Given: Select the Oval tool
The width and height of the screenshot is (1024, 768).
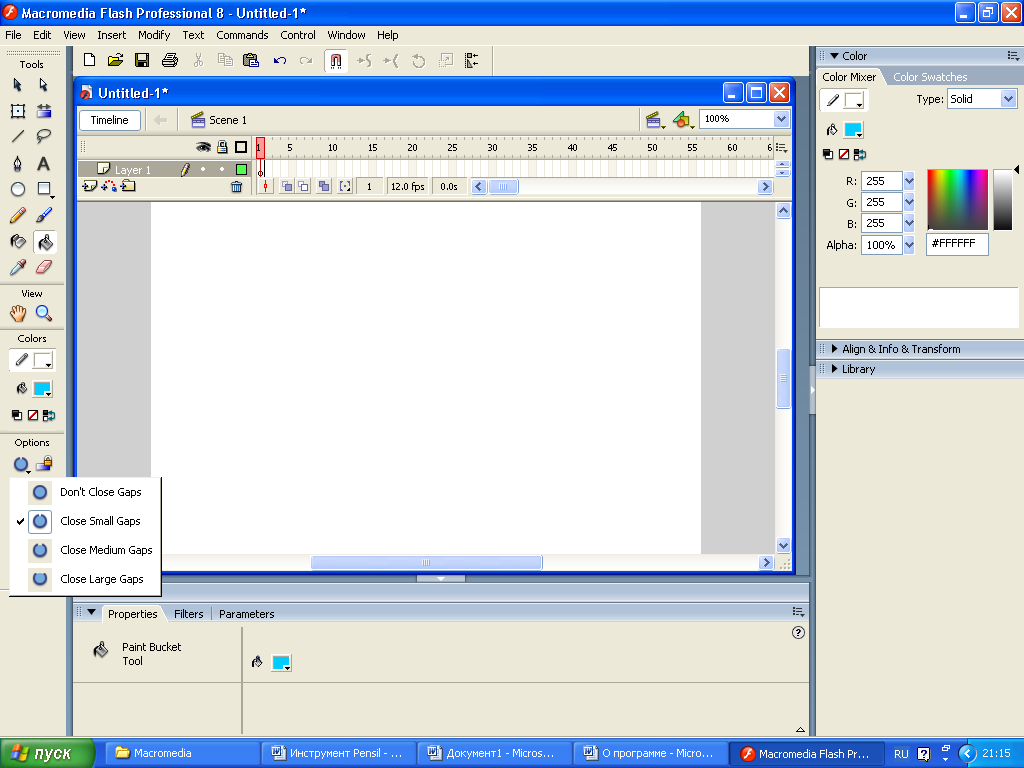Looking at the screenshot, I should tap(18, 189).
